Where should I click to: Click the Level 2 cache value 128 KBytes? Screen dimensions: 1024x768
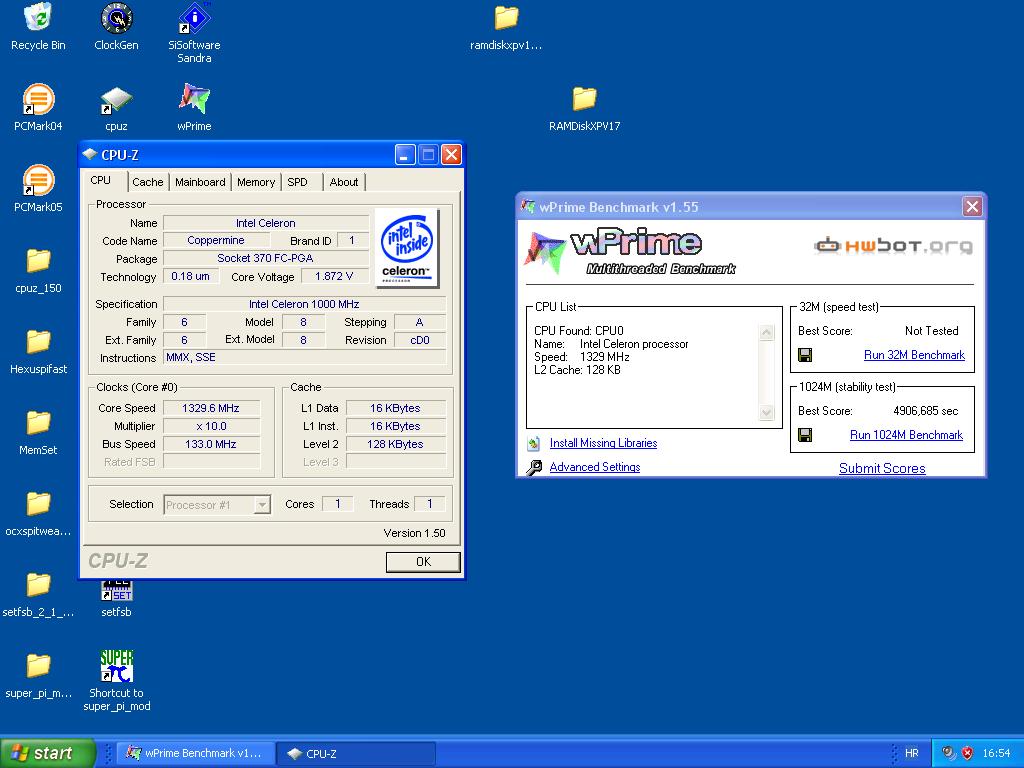click(395, 444)
